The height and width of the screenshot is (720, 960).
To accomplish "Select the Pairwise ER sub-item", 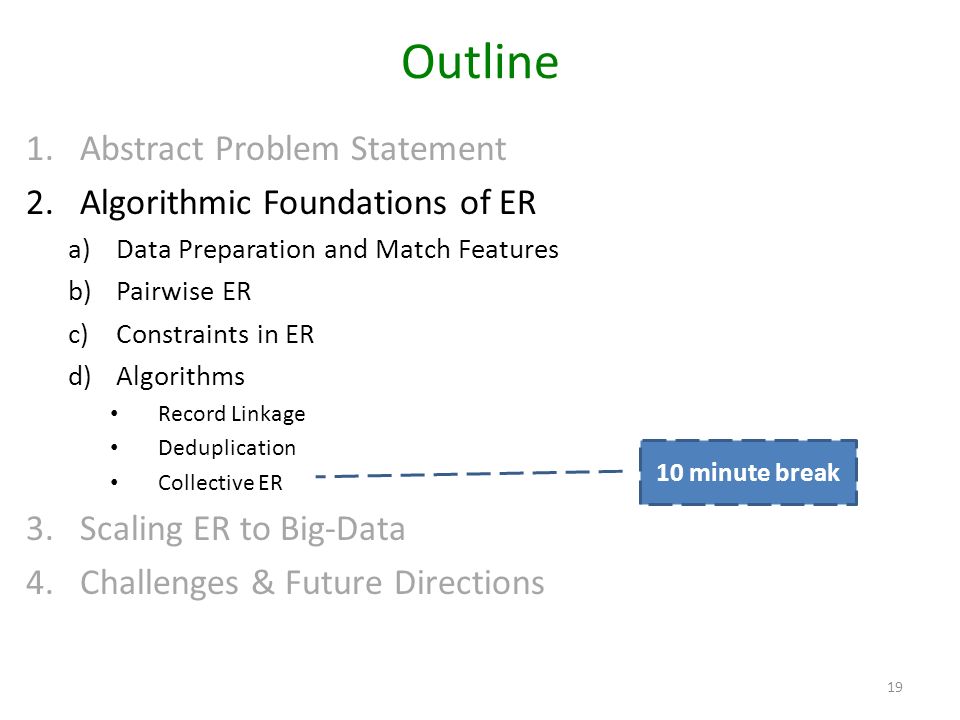I will tap(184, 291).
